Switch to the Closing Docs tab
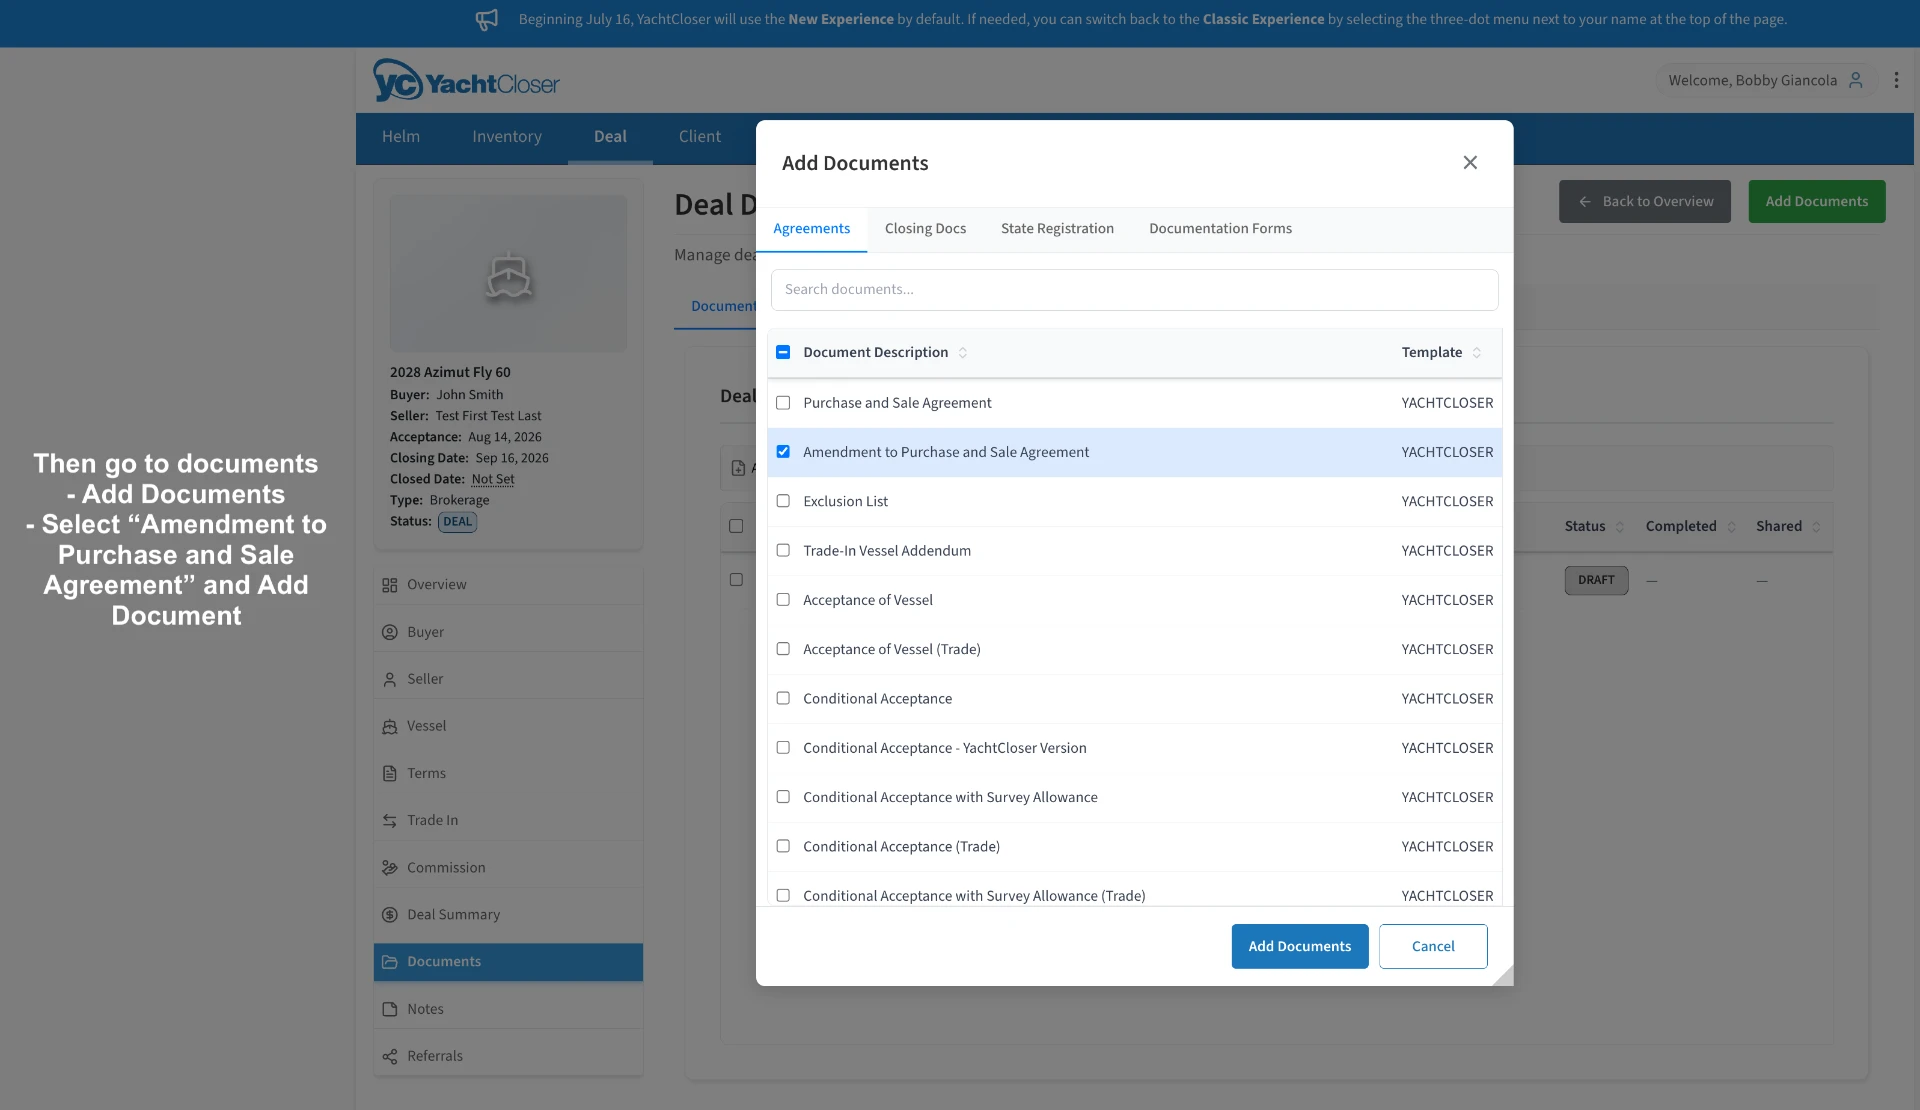The image size is (1920, 1110). [x=925, y=229]
